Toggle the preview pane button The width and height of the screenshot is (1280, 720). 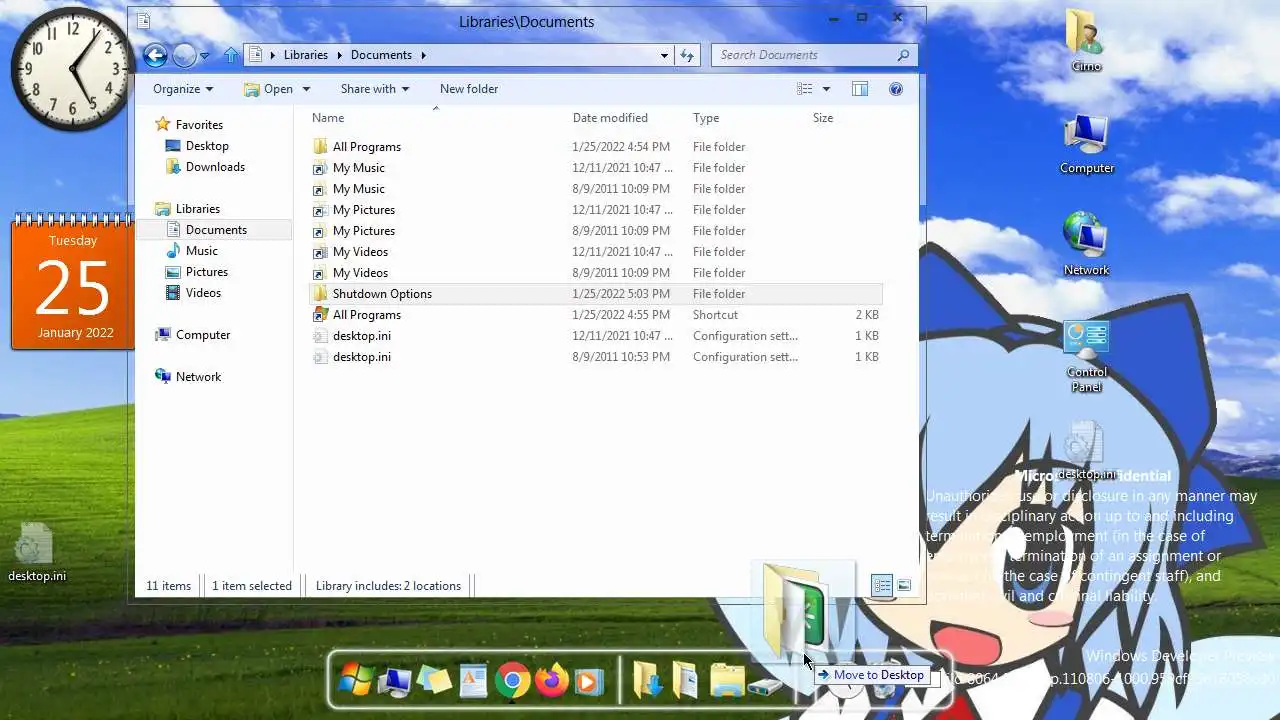pyautogui.click(x=860, y=89)
